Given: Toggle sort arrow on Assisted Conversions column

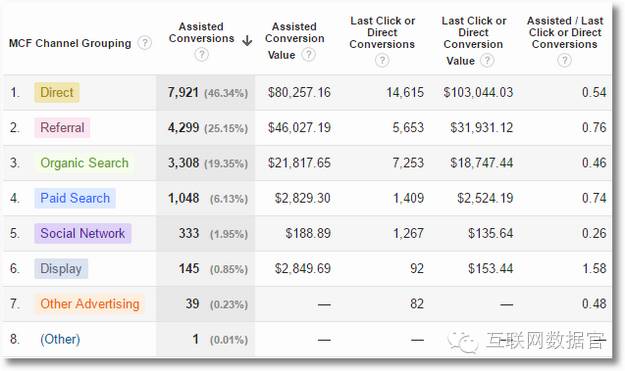Looking at the screenshot, I should click(x=247, y=40).
